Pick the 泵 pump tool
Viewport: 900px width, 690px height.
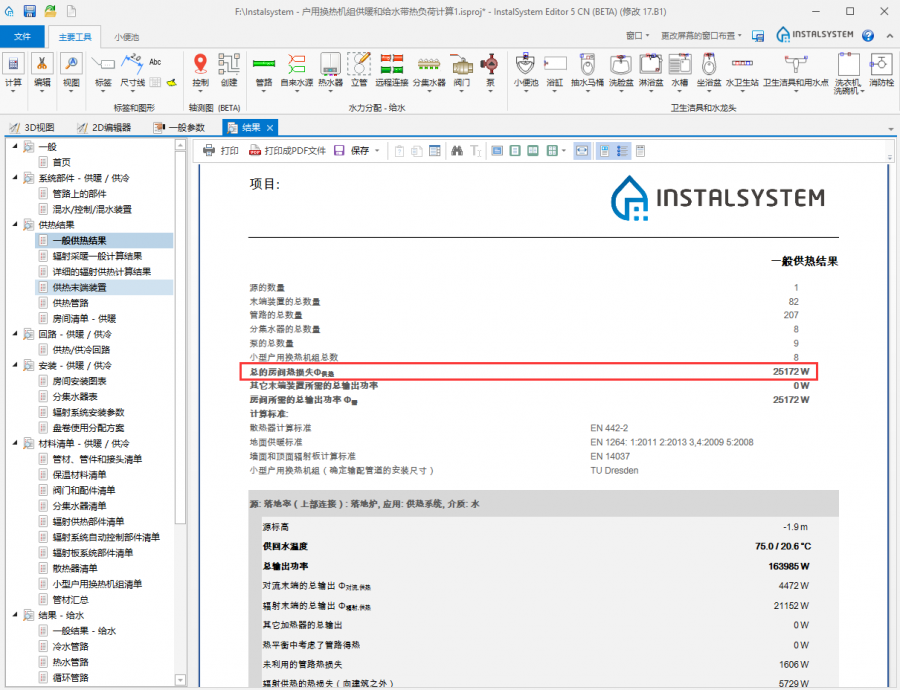tap(490, 70)
